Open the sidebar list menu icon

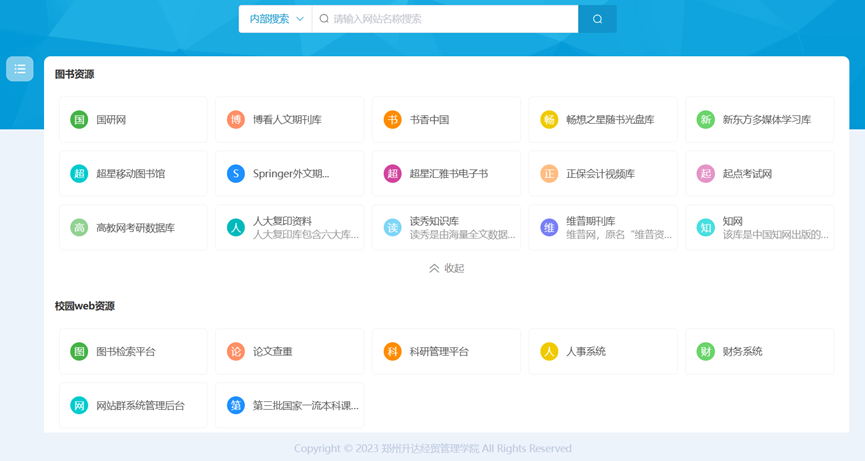tap(20, 69)
